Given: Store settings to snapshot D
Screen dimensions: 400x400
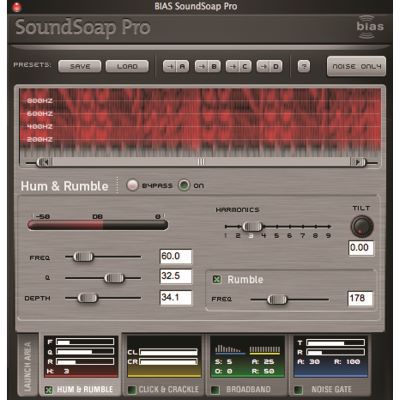Looking at the screenshot, I should click(x=269, y=66).
